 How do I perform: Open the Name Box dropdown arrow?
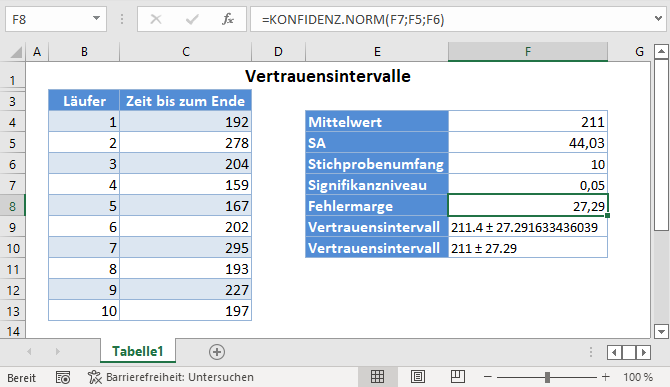pyautogui.click(x=97, y=19)
